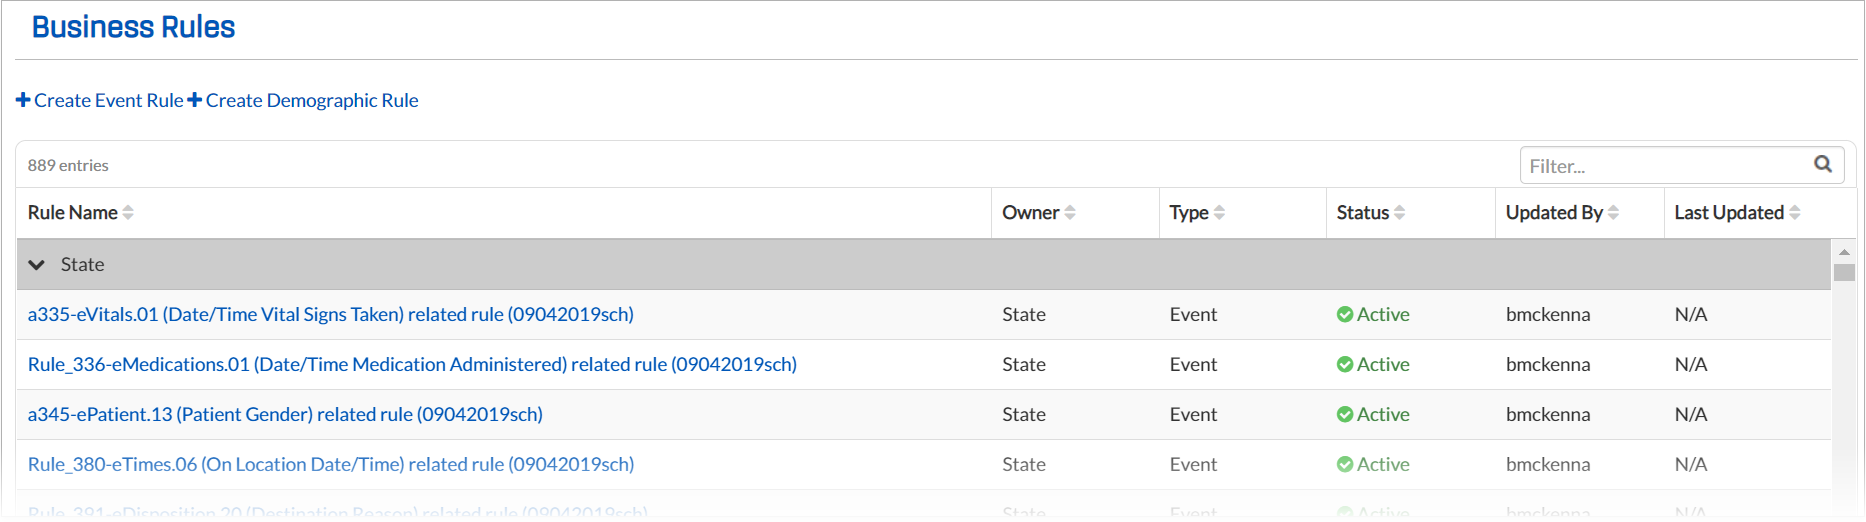This screenshot has height=522, width=1866.
Task: Click the plus icon before Create Event Rule
Action: click(23, 100)
